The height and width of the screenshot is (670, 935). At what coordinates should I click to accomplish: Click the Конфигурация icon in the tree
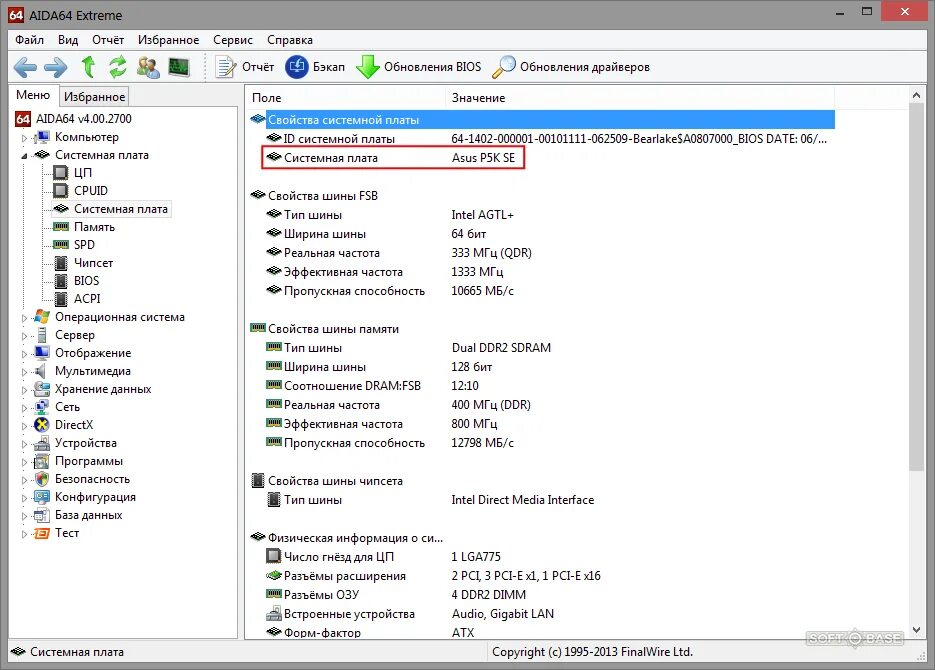42,497
